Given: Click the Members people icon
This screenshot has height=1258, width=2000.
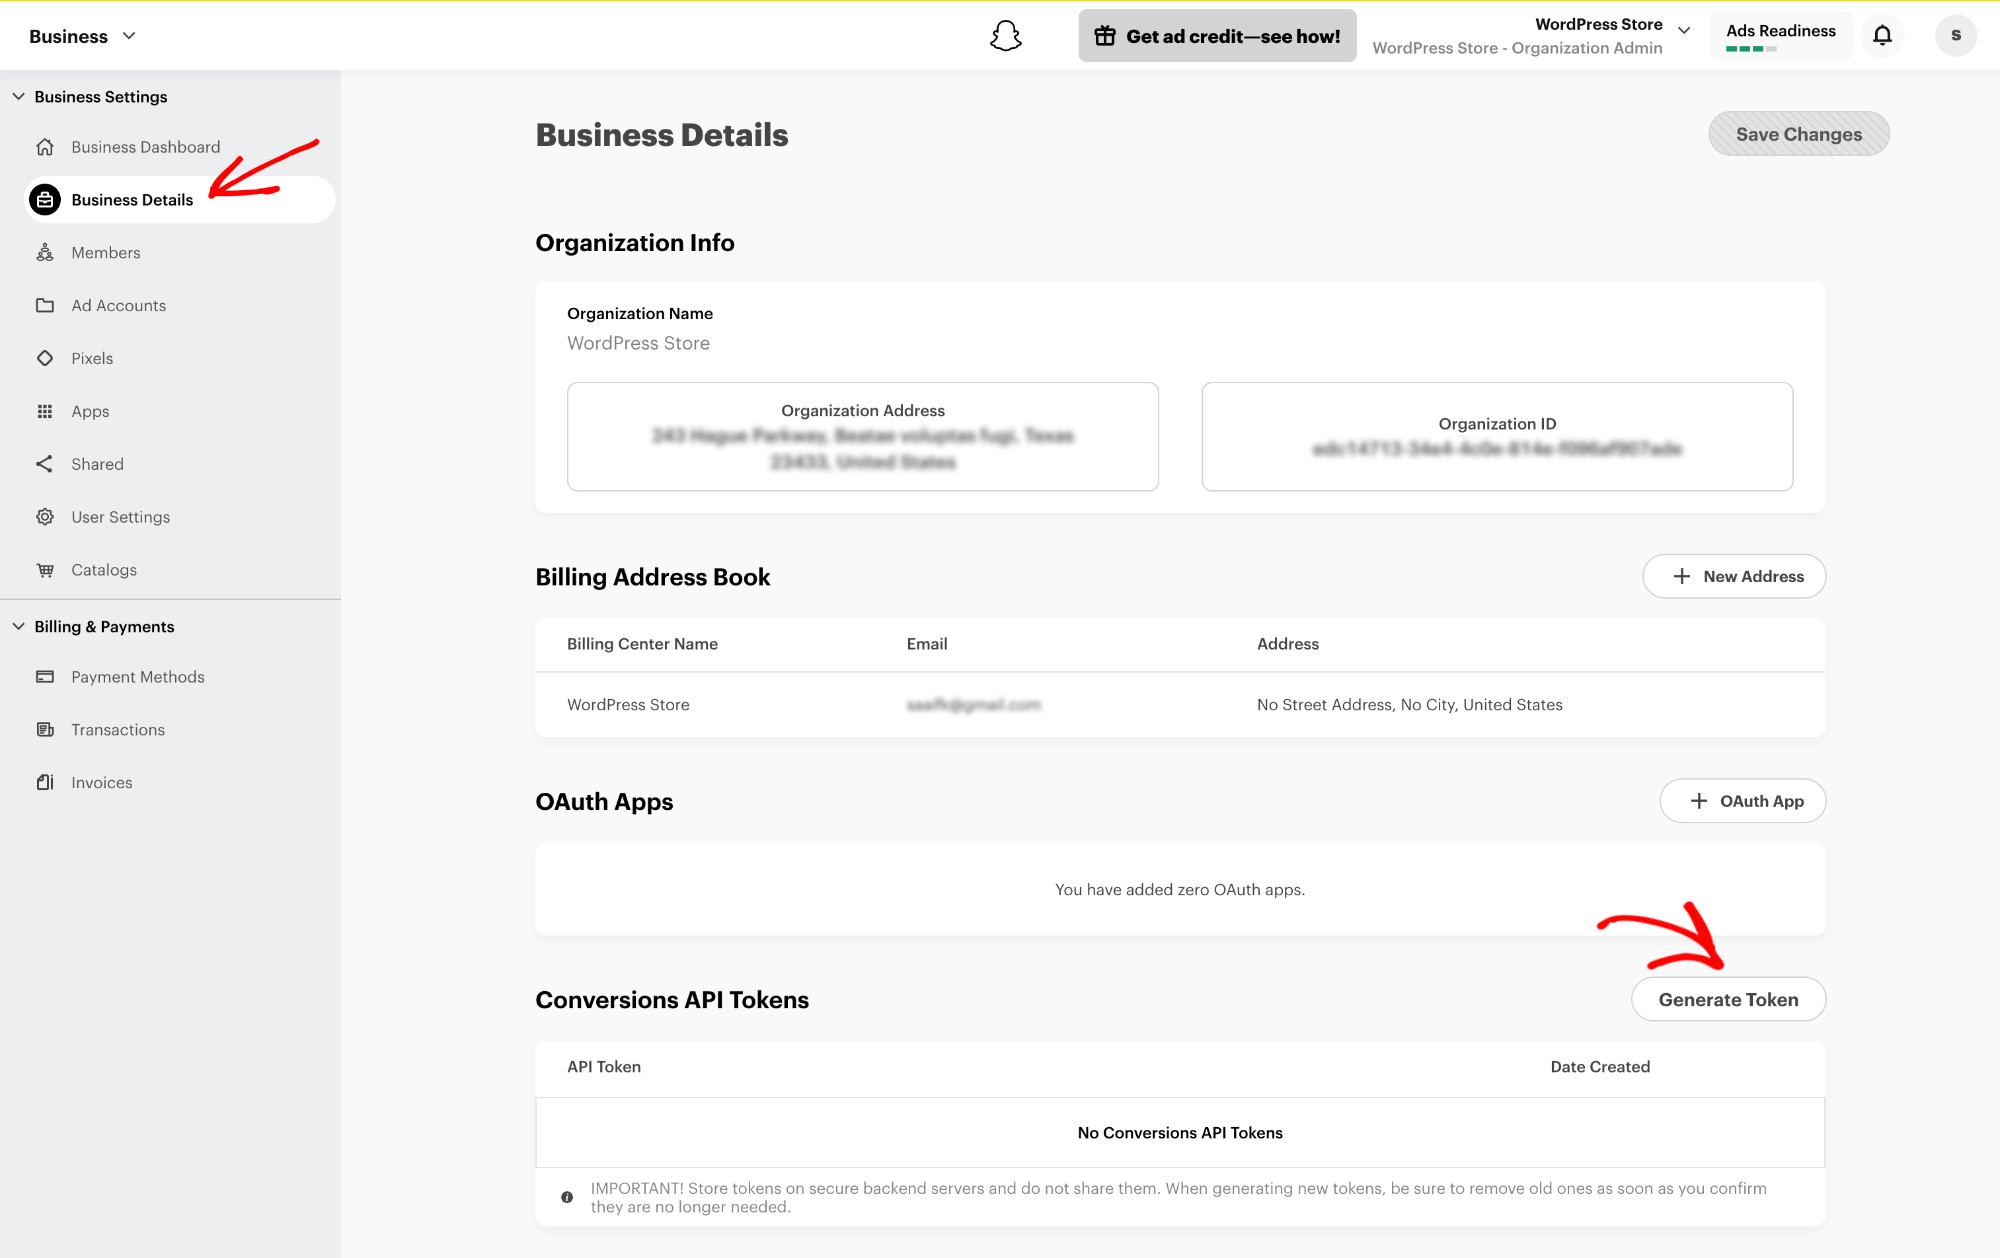Looking at the screenshot, I should pyautogui.click(x=45, y=253).
